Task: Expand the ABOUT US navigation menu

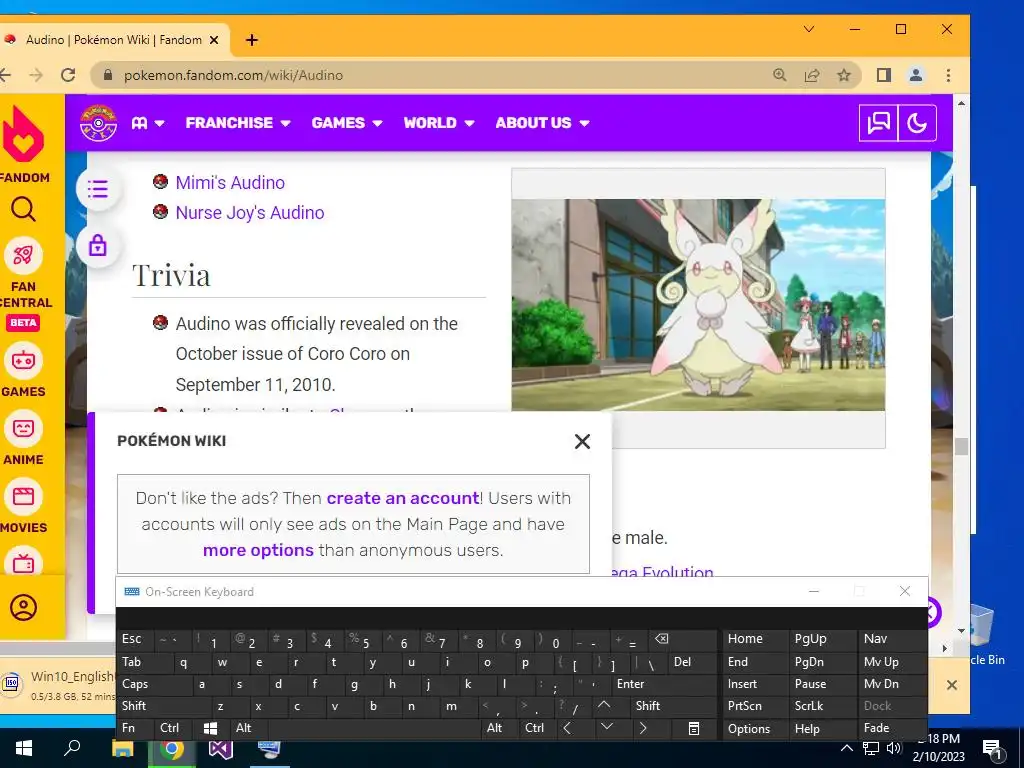Action: pos(542,123)
